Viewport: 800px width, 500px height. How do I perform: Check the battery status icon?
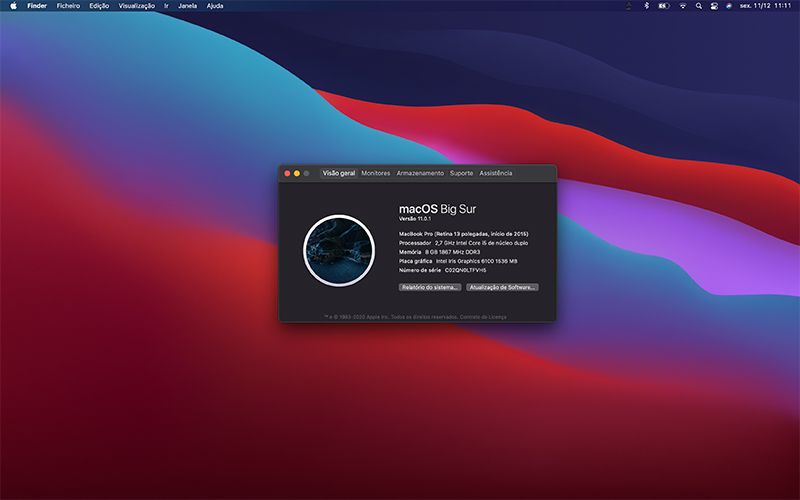pos(663,6)
